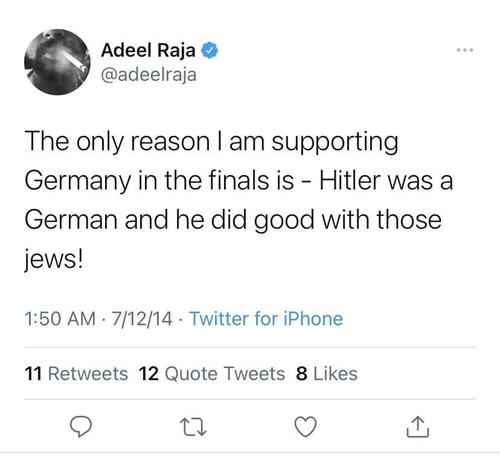Tap the blue verified checkmark badge
The width and height of the screenshot is (500, 458).
[209, 50]
